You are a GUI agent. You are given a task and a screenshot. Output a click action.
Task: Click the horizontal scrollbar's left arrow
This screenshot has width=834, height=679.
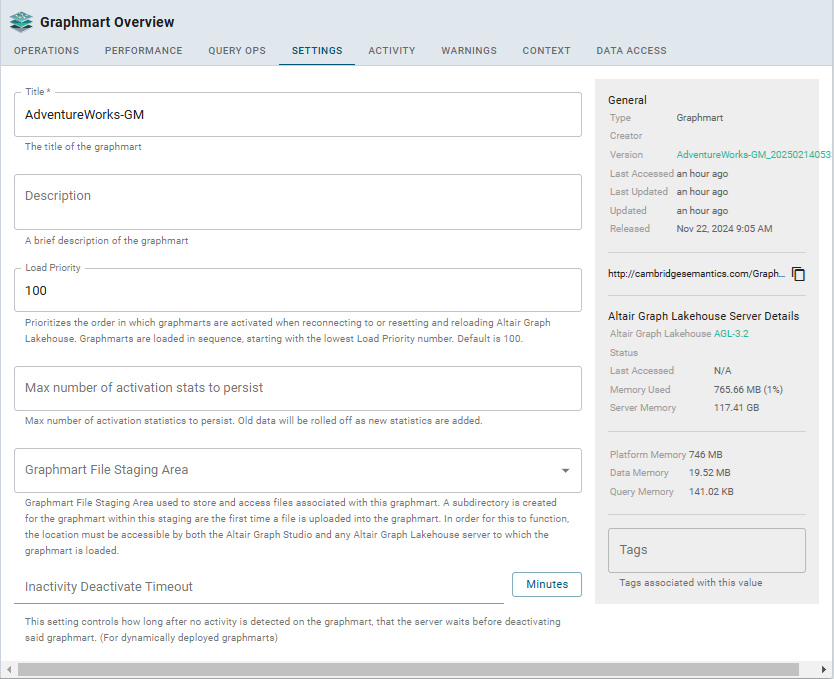point(8,669)
